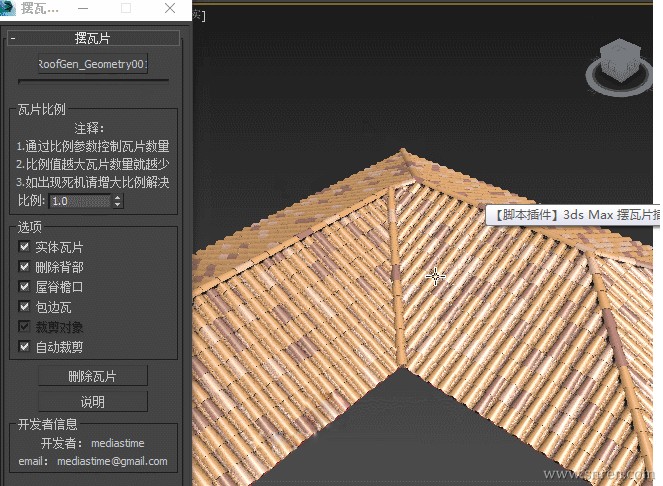Viewport: 663px width, 486px height.
Task: Increase 比例 with spinner up arrow
Action: coord(118,197)
